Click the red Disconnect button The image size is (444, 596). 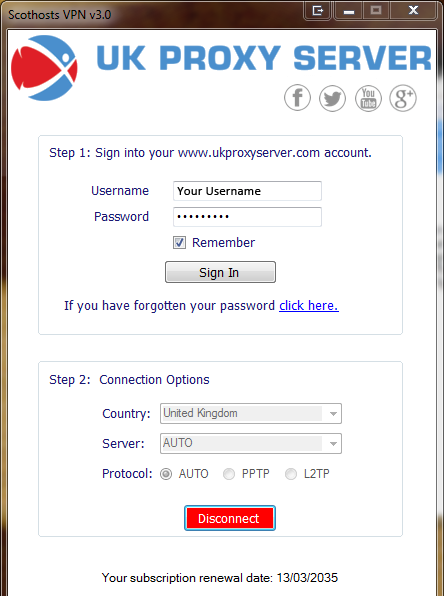pyautogui.click(x=230, y=518)
